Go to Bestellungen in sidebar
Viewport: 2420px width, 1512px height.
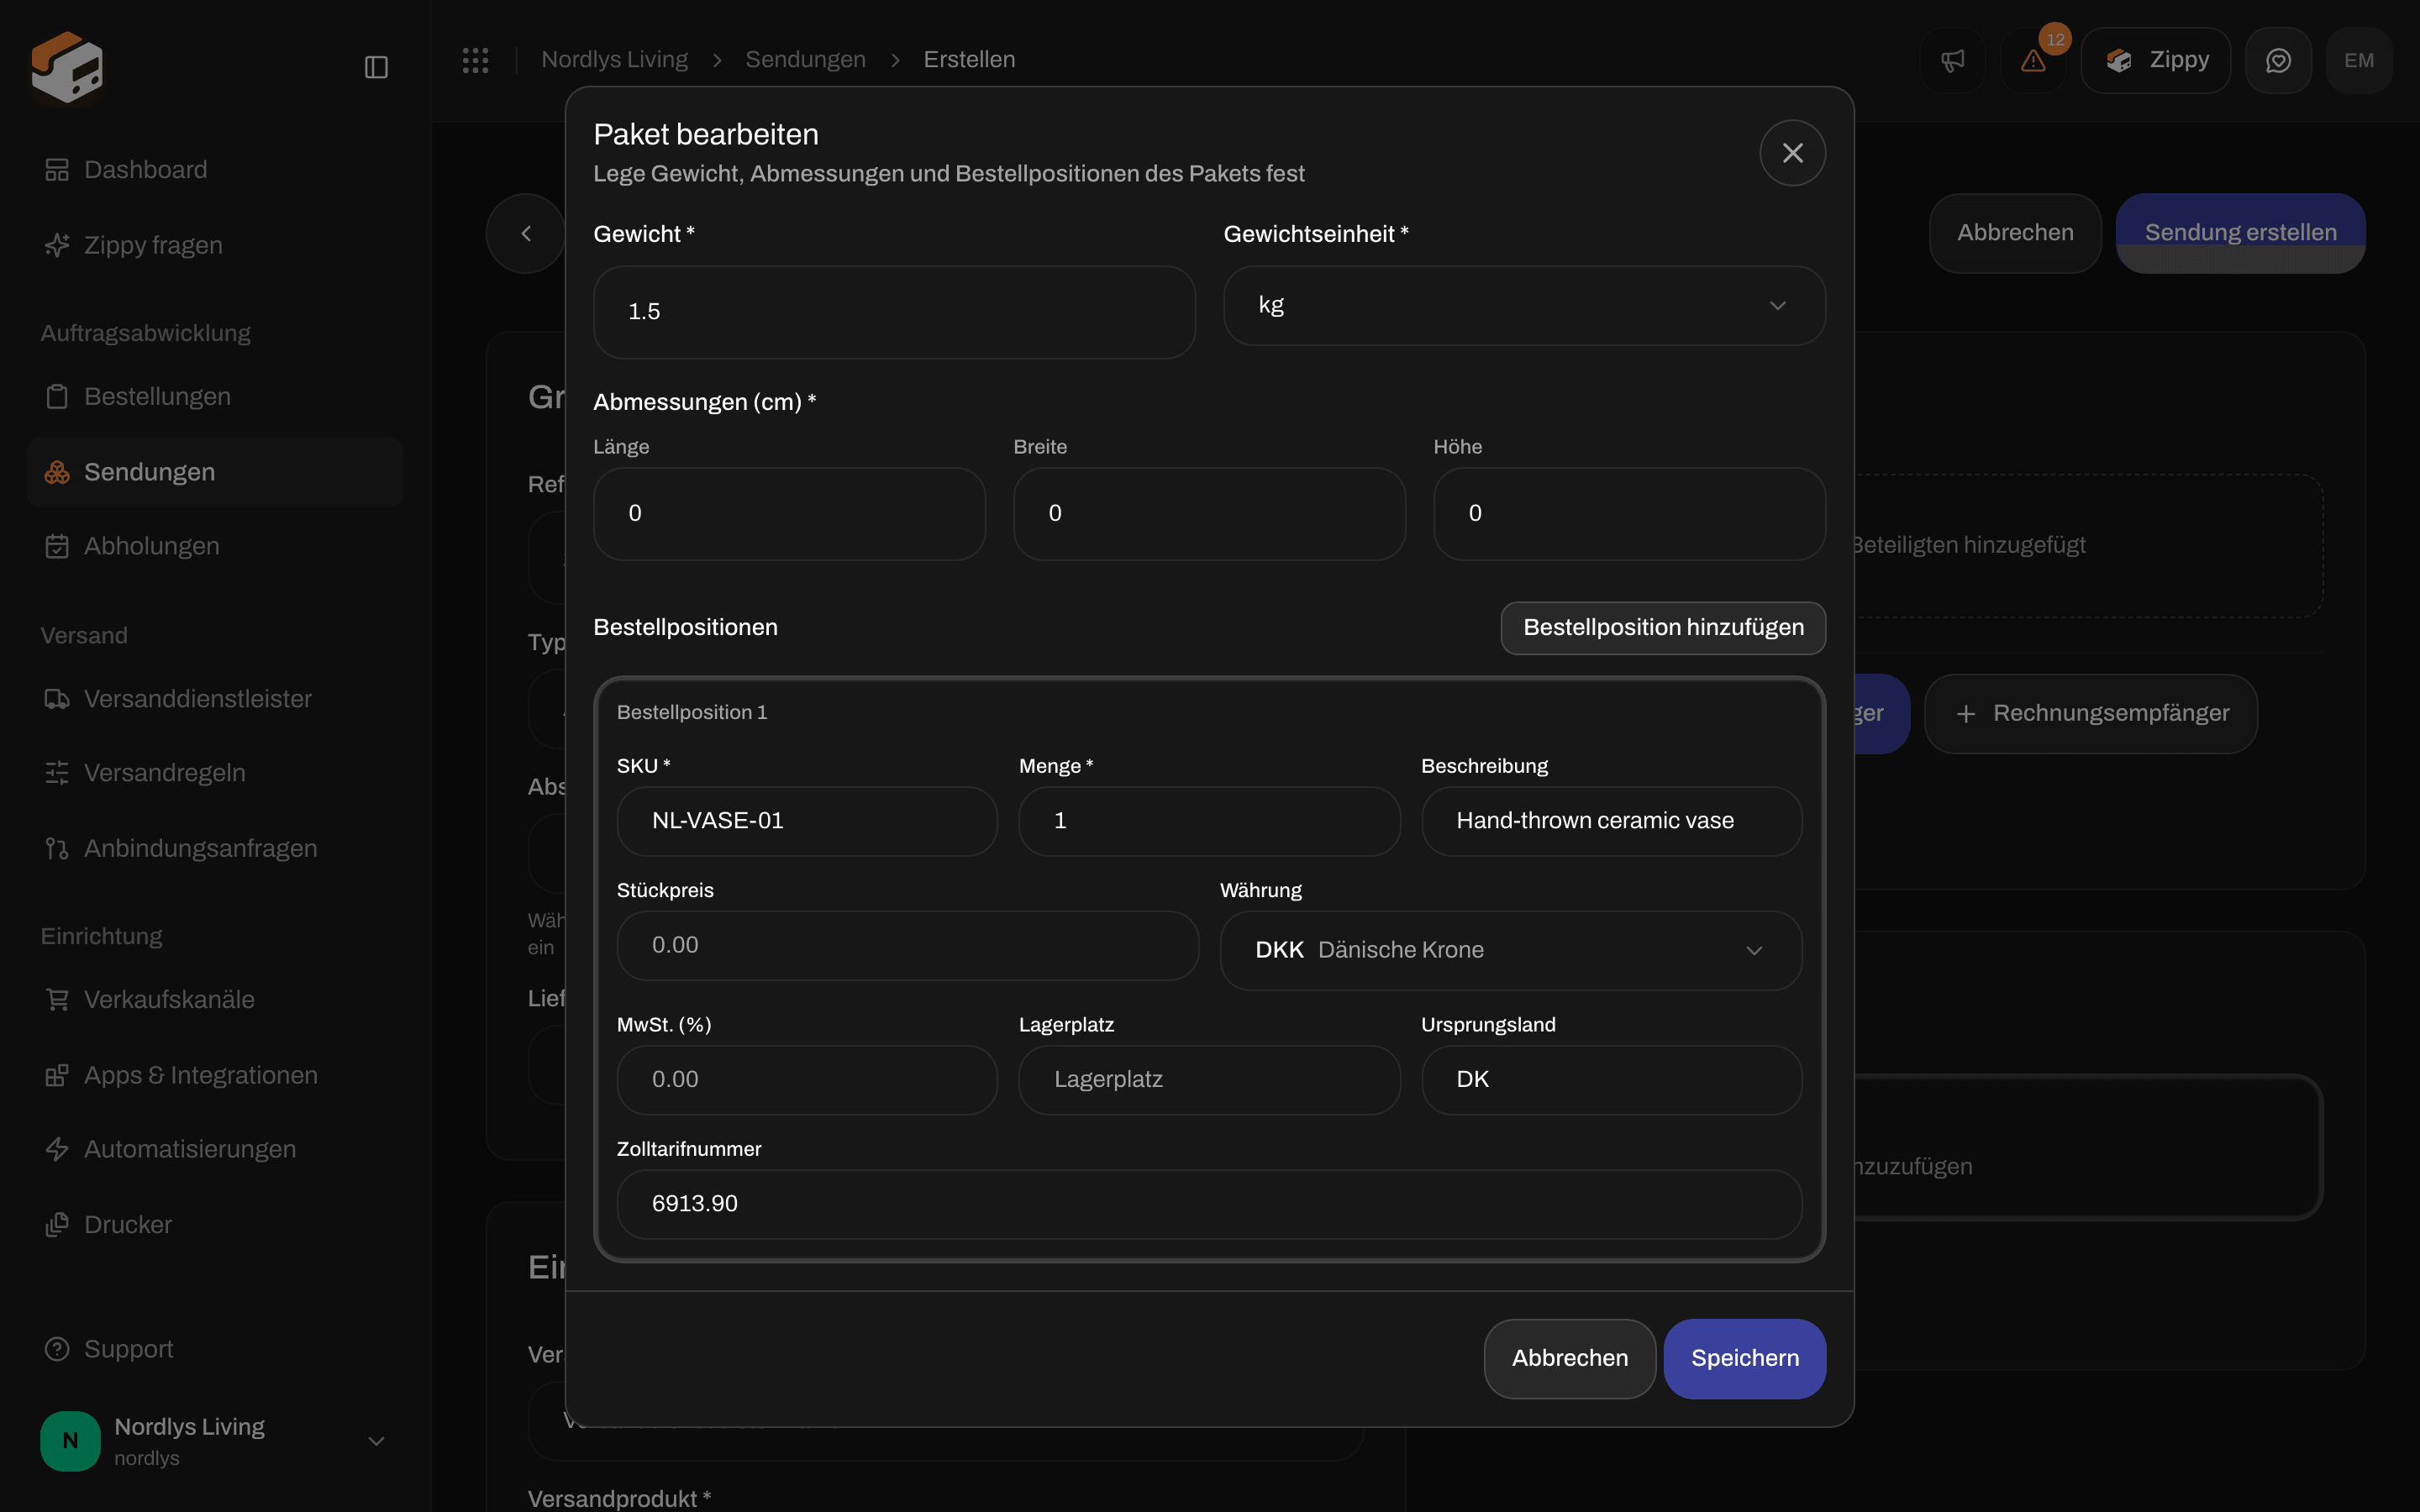(215, 397)
